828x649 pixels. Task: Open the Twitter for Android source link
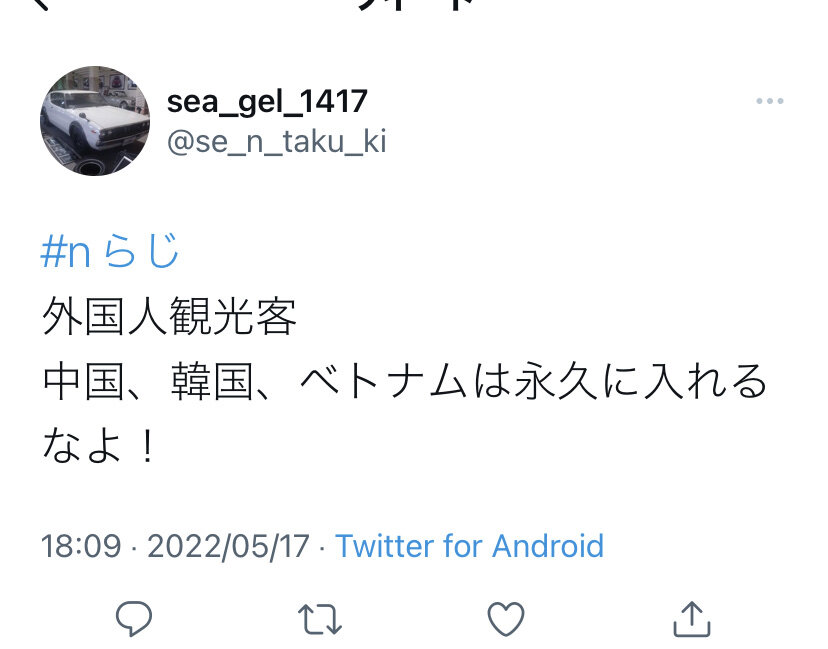click(469, 545)
